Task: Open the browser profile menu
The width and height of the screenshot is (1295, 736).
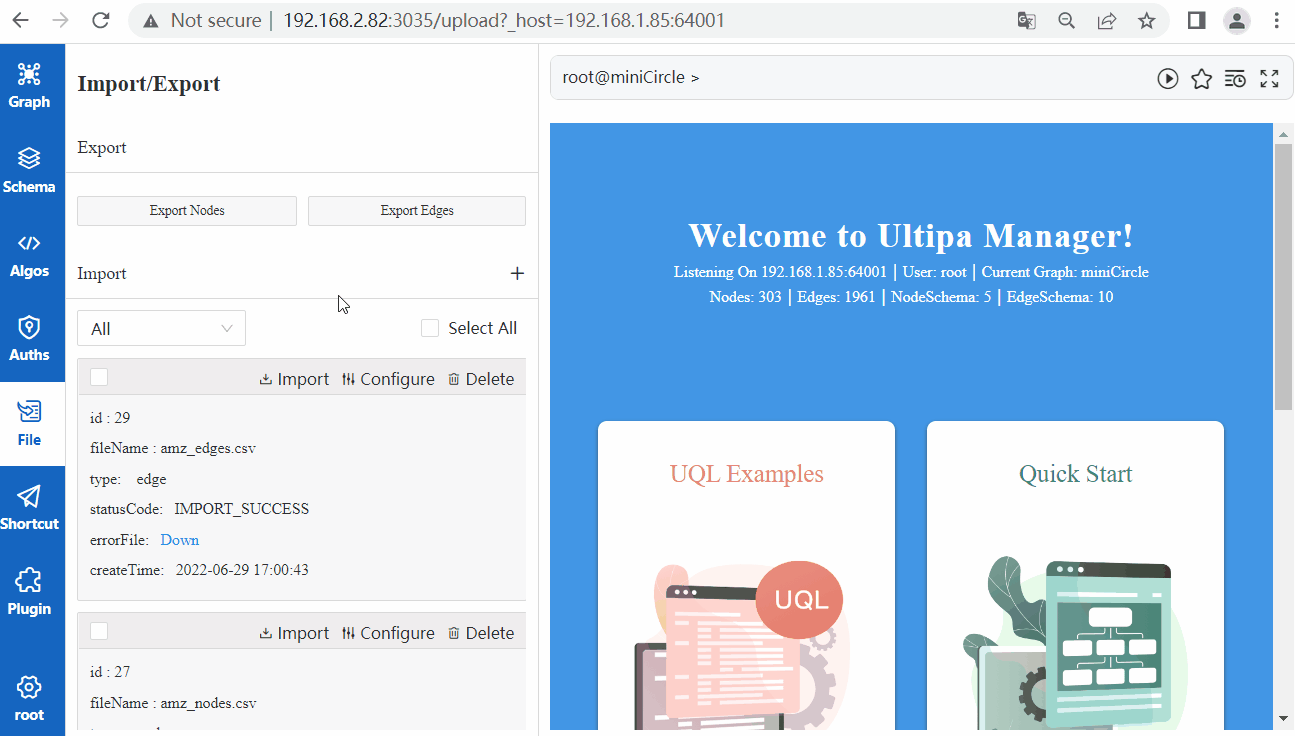Action: (x=1237, y=20)
